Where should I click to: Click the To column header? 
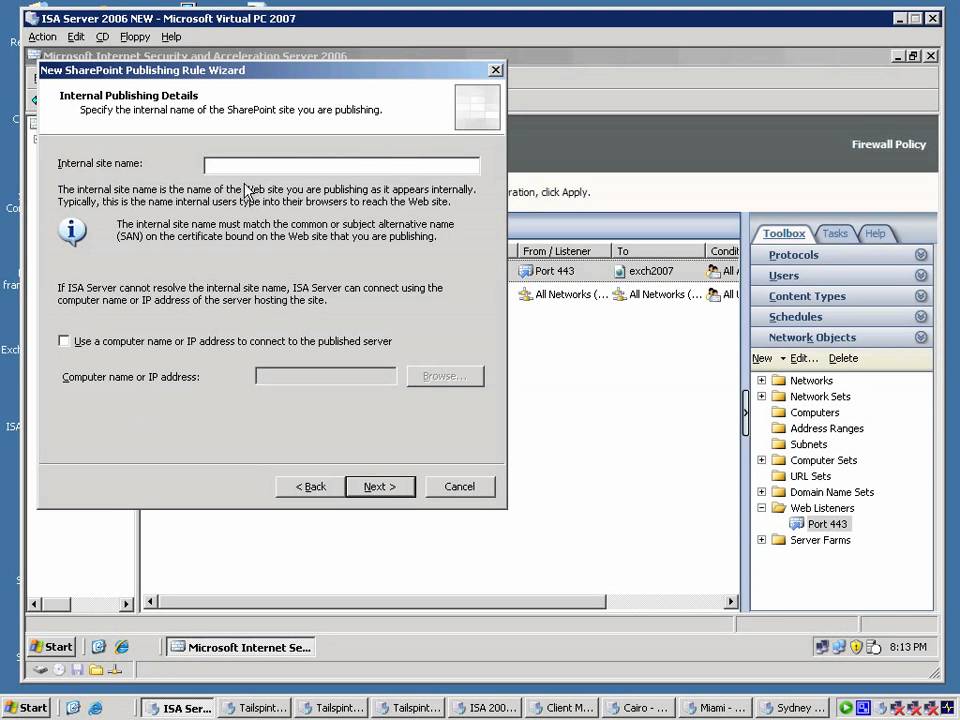click(x=659, y=251)
